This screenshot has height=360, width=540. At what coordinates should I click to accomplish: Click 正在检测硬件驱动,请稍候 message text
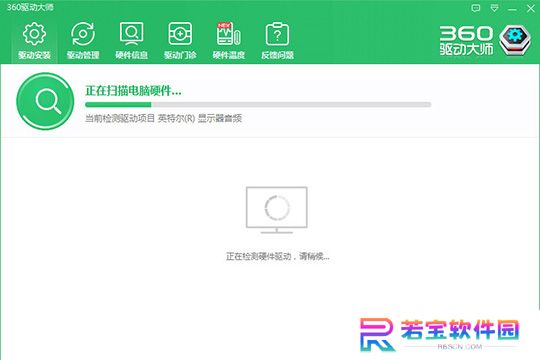pyautogui.click(x=278, y=256)
